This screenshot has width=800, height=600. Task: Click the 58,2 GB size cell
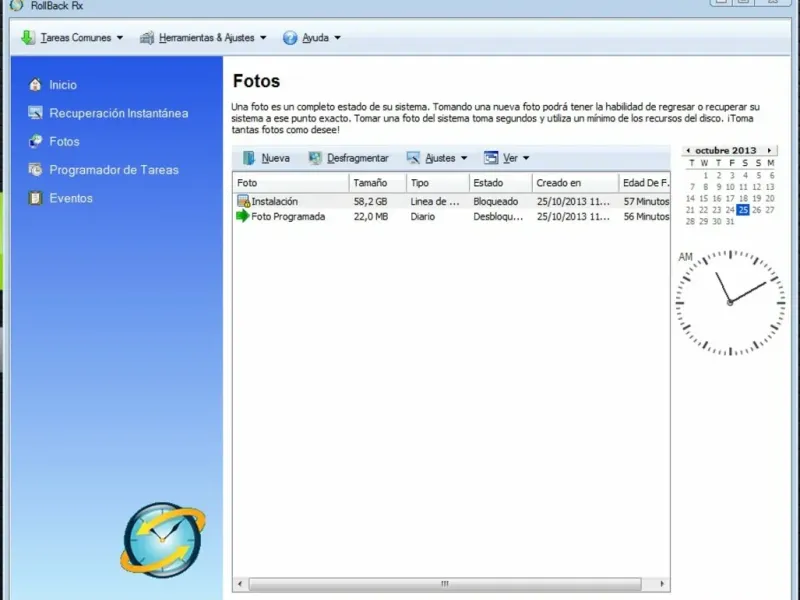[370, 202]
